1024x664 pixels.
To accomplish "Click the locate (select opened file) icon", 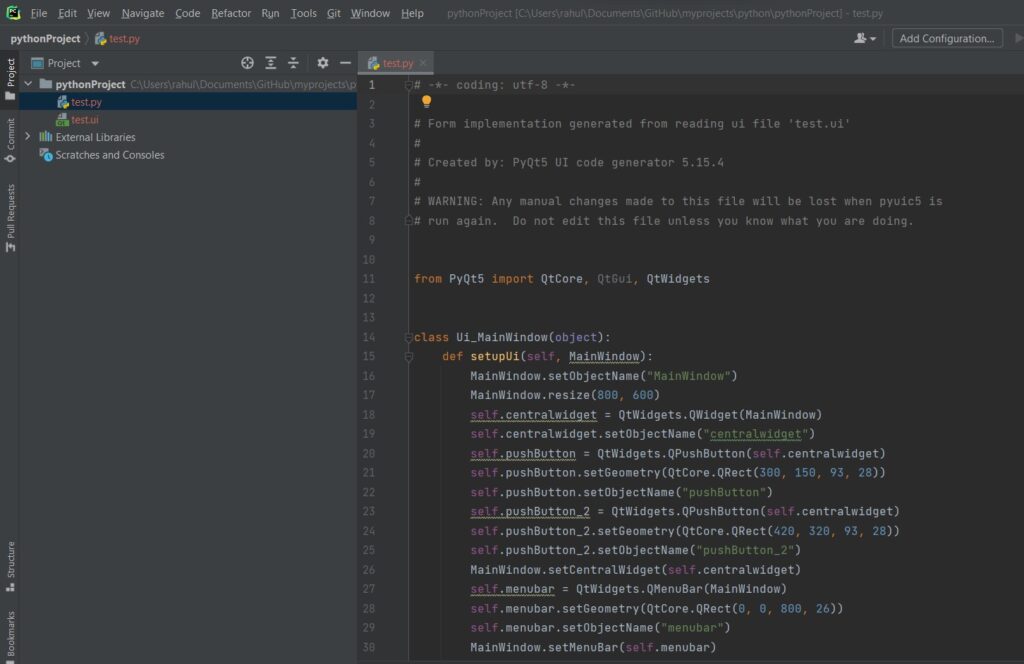I will pos(248,63).
